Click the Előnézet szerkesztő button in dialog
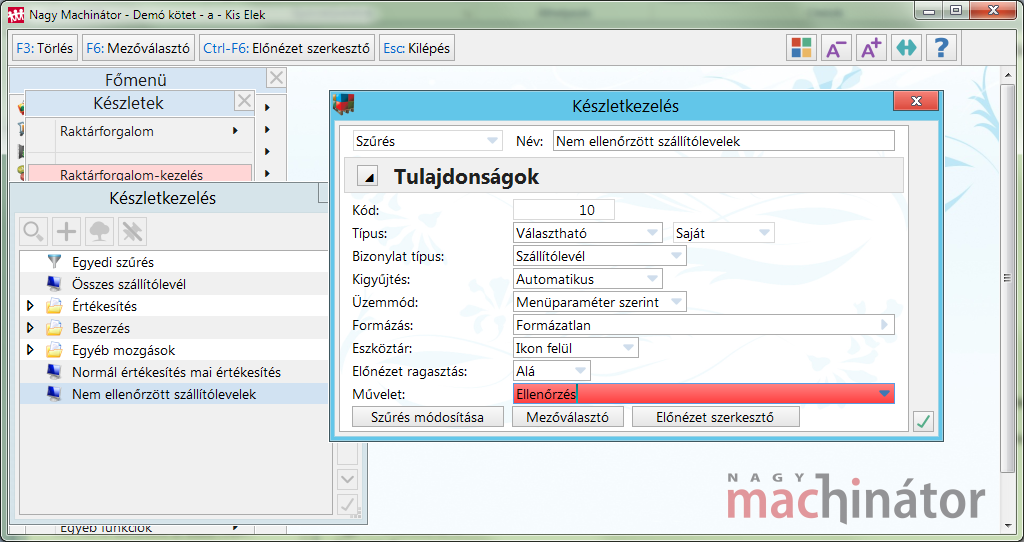 click(715, 417)
